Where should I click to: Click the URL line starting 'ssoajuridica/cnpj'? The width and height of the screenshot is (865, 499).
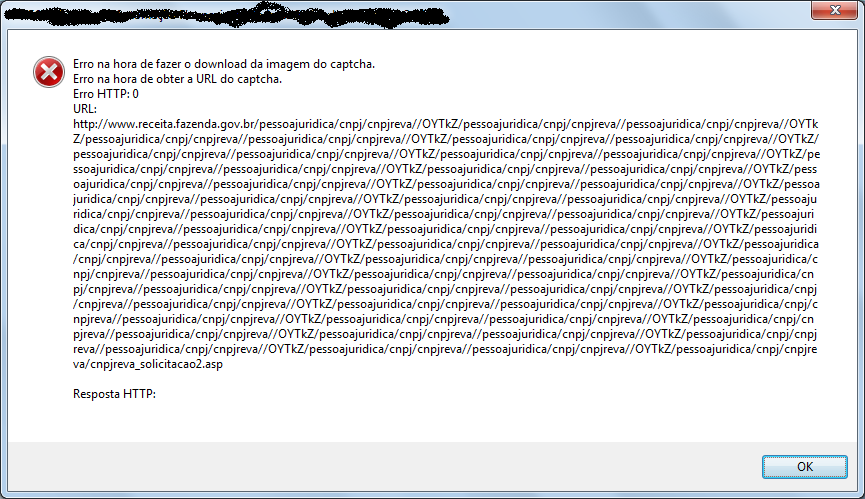(x=445, y=169)
